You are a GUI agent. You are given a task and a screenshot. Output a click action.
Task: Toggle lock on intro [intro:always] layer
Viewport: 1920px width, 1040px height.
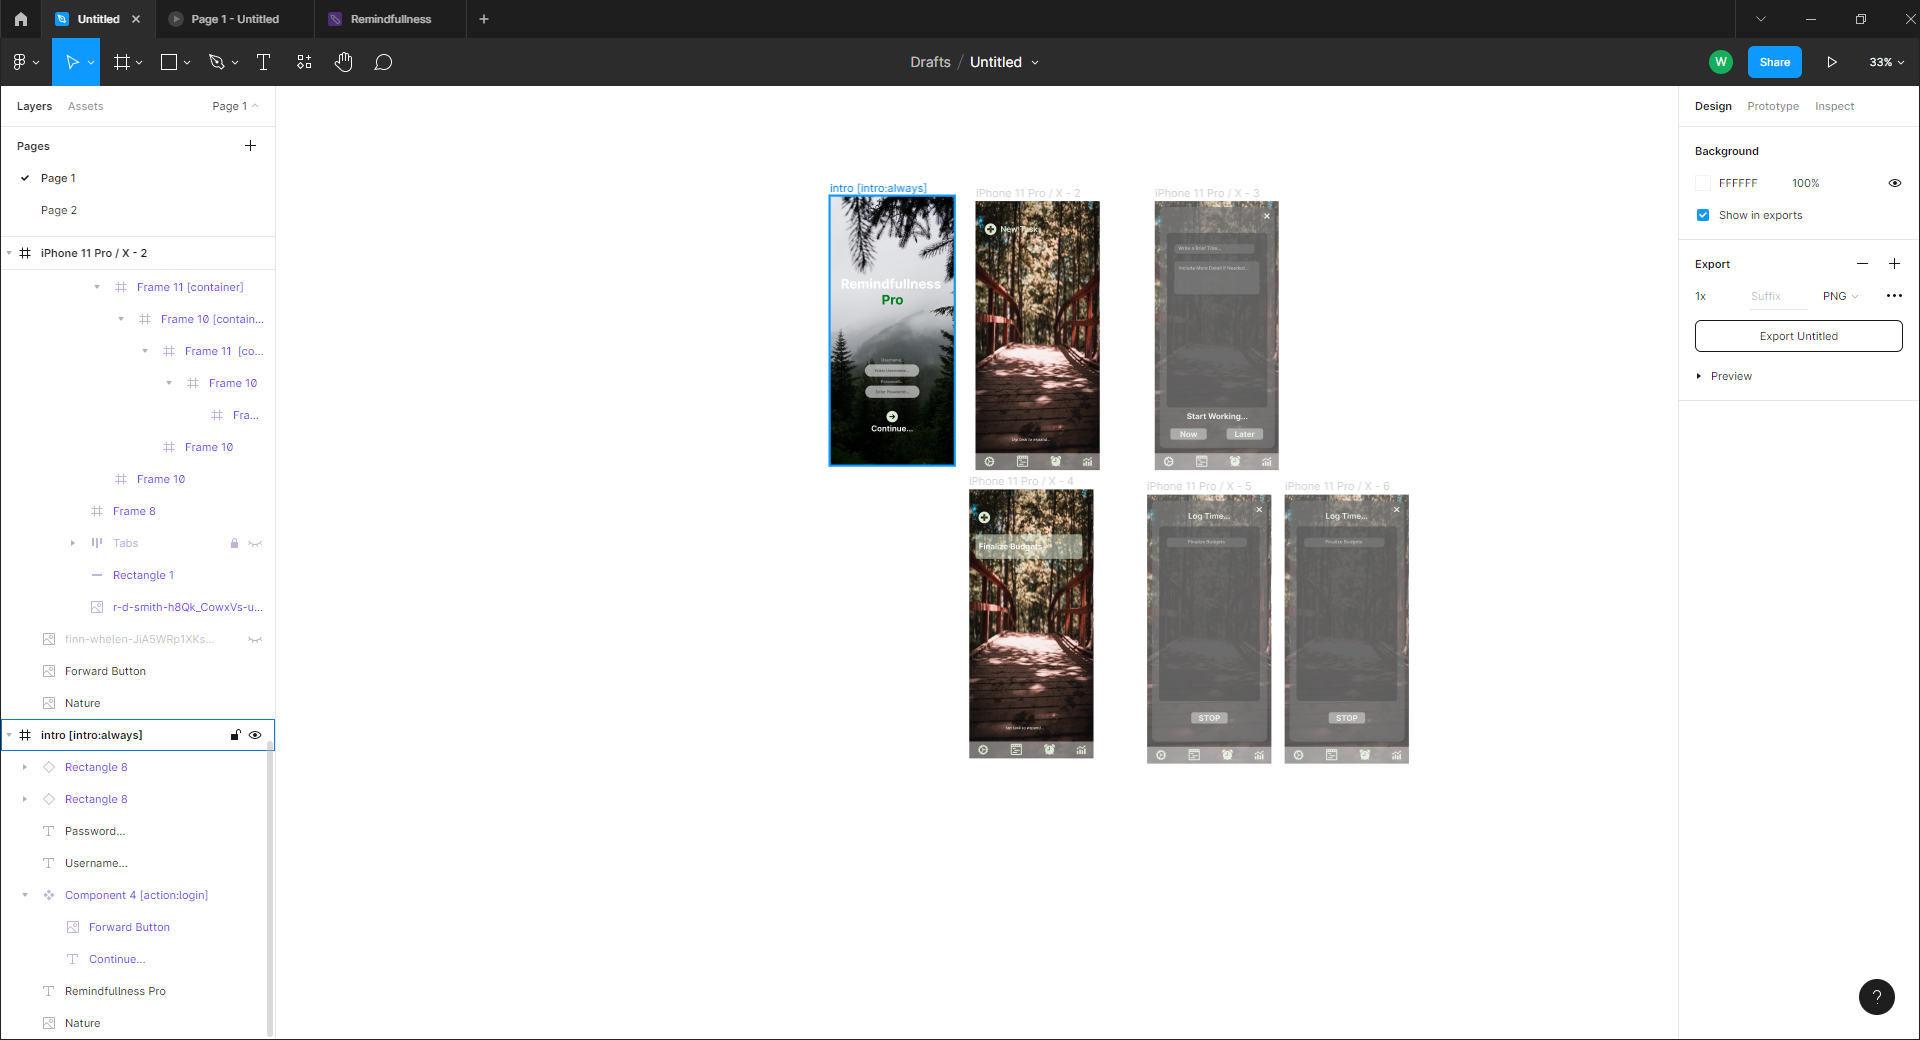click(x=235, y=735)
